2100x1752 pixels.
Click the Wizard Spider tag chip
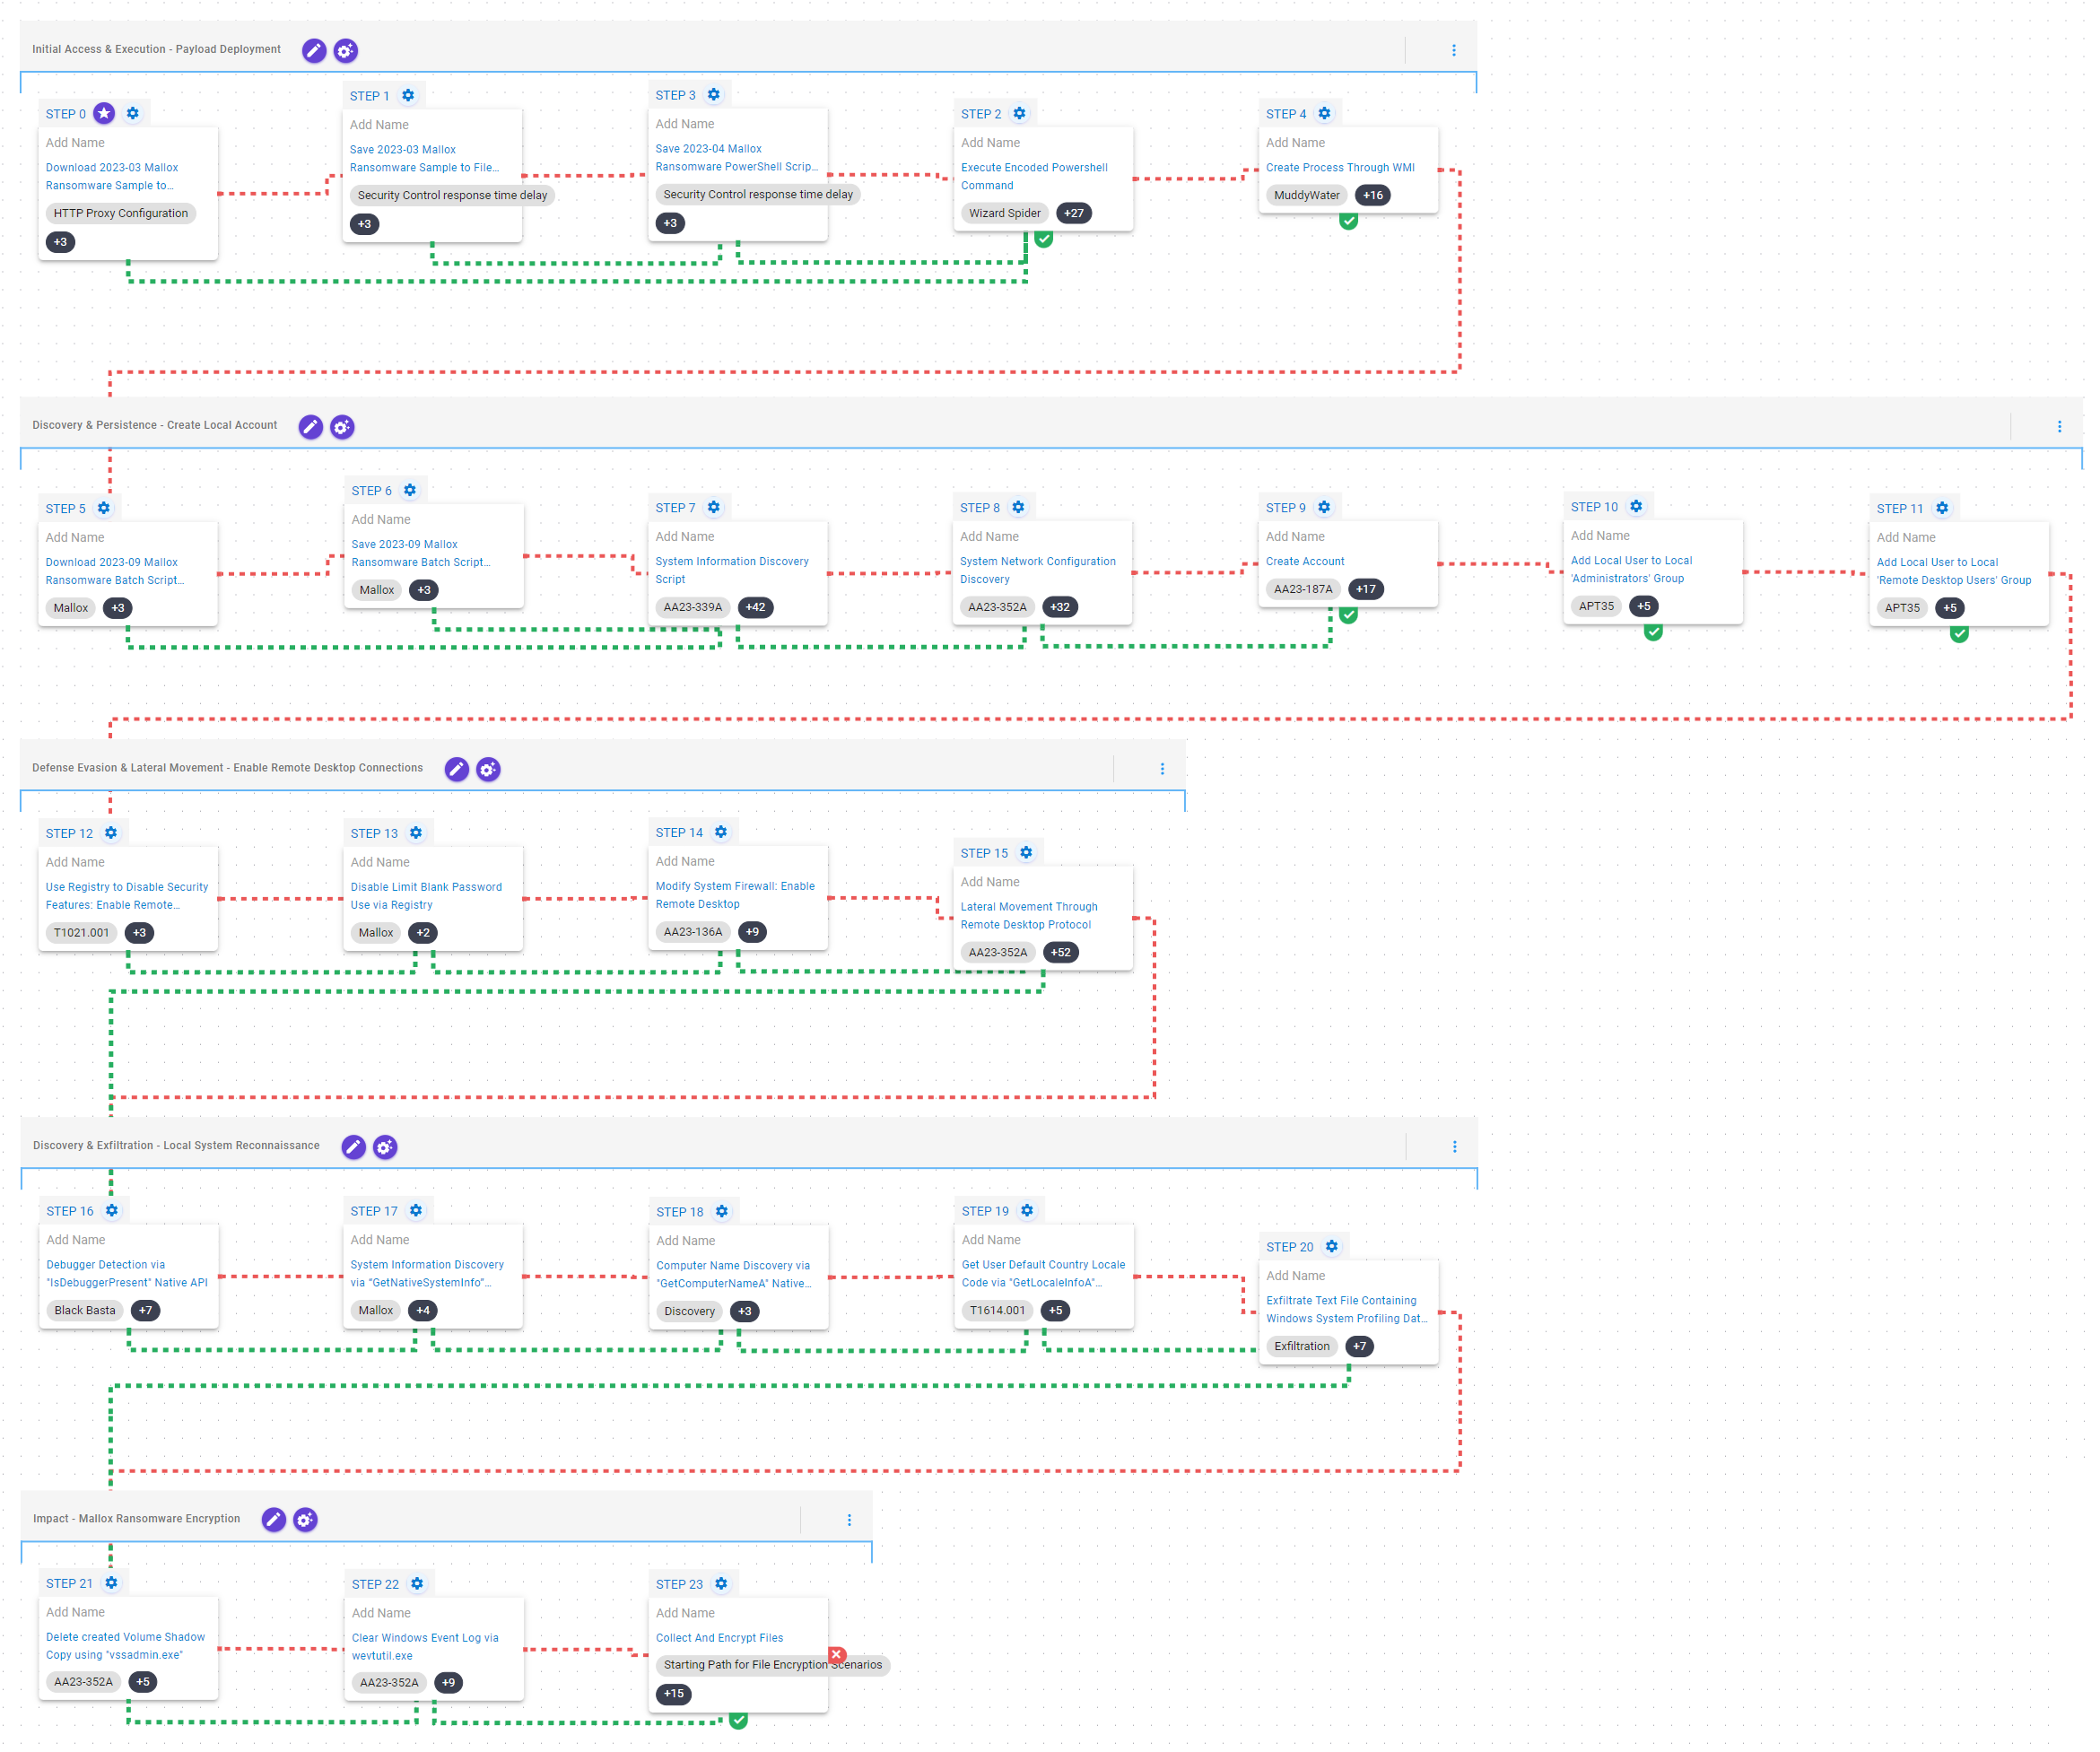1004,213
